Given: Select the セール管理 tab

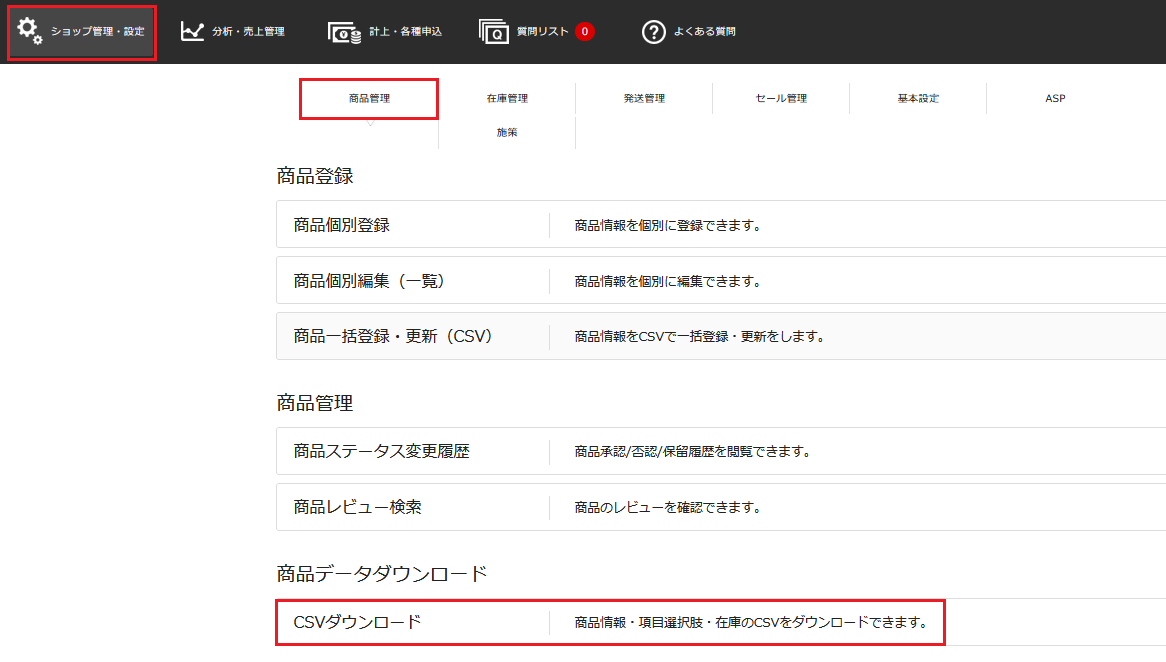Looking at the screenshot, I should (x=781, y=98).
